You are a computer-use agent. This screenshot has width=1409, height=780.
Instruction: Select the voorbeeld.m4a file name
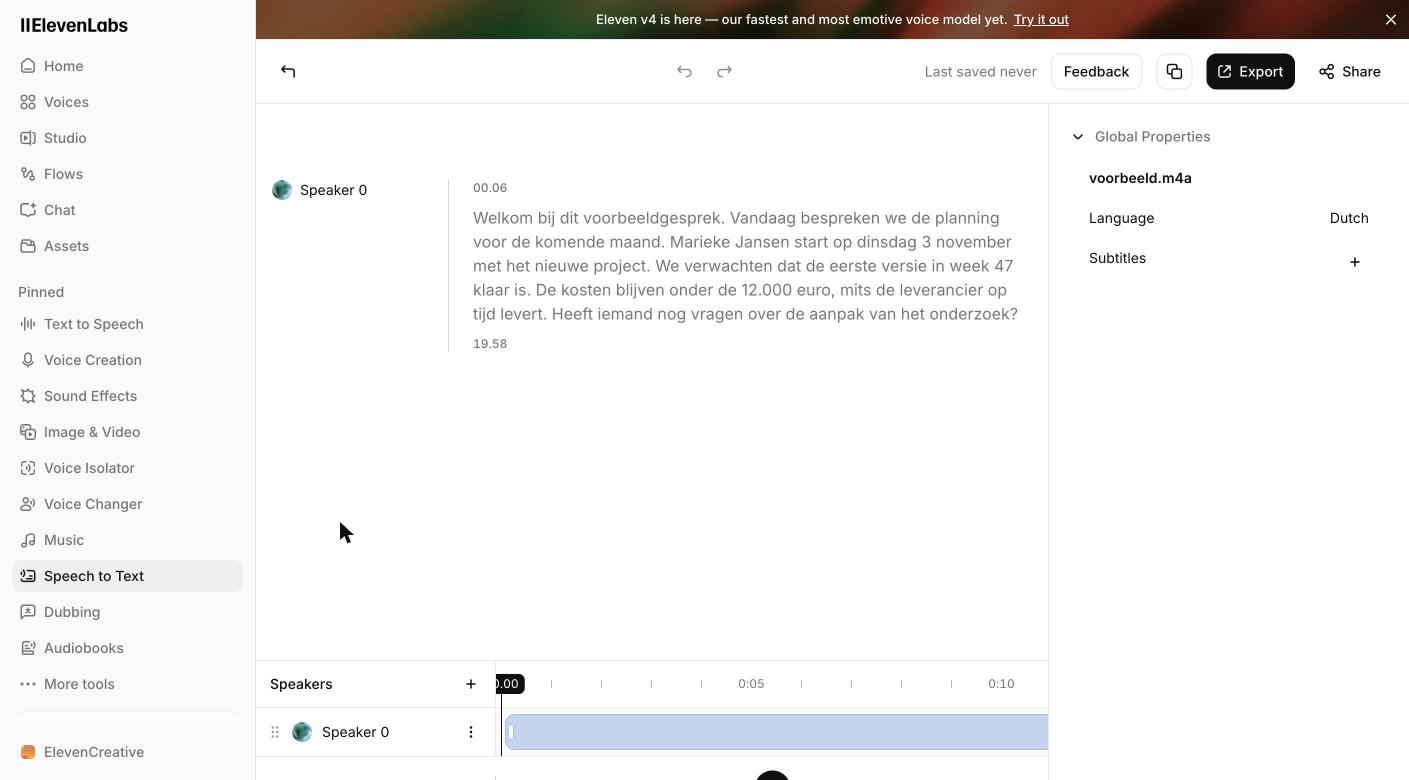(x=1140, y=178)
